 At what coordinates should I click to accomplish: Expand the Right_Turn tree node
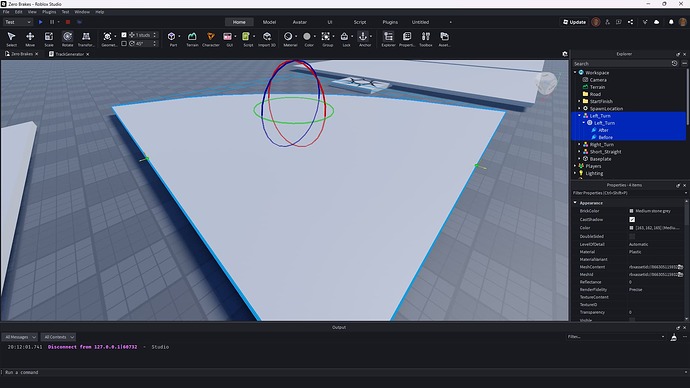[580, 144]
